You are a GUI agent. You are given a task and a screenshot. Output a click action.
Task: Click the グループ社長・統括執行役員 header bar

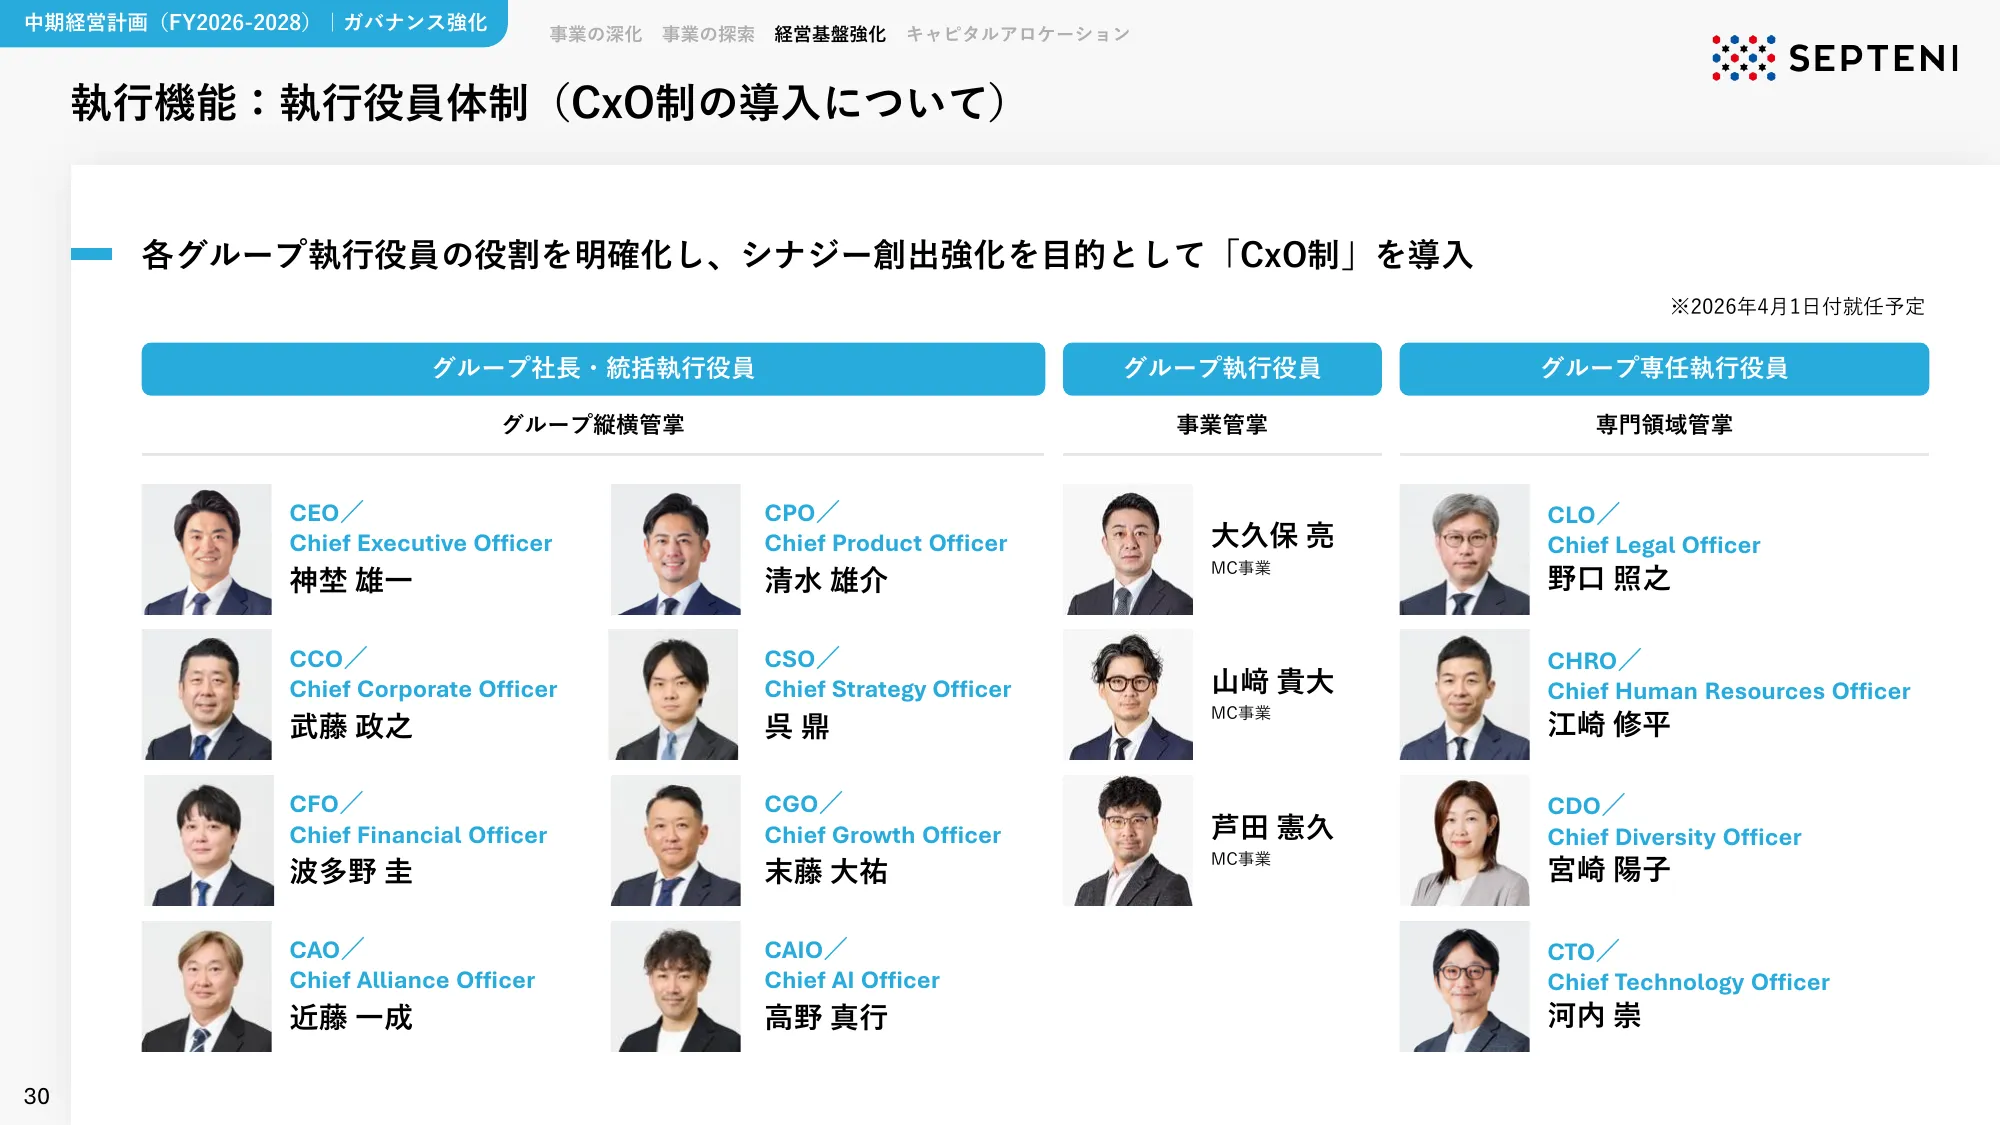593,368
